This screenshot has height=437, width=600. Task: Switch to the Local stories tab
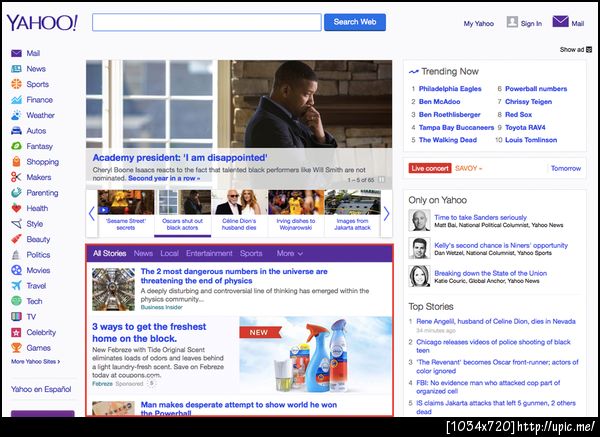170,253
